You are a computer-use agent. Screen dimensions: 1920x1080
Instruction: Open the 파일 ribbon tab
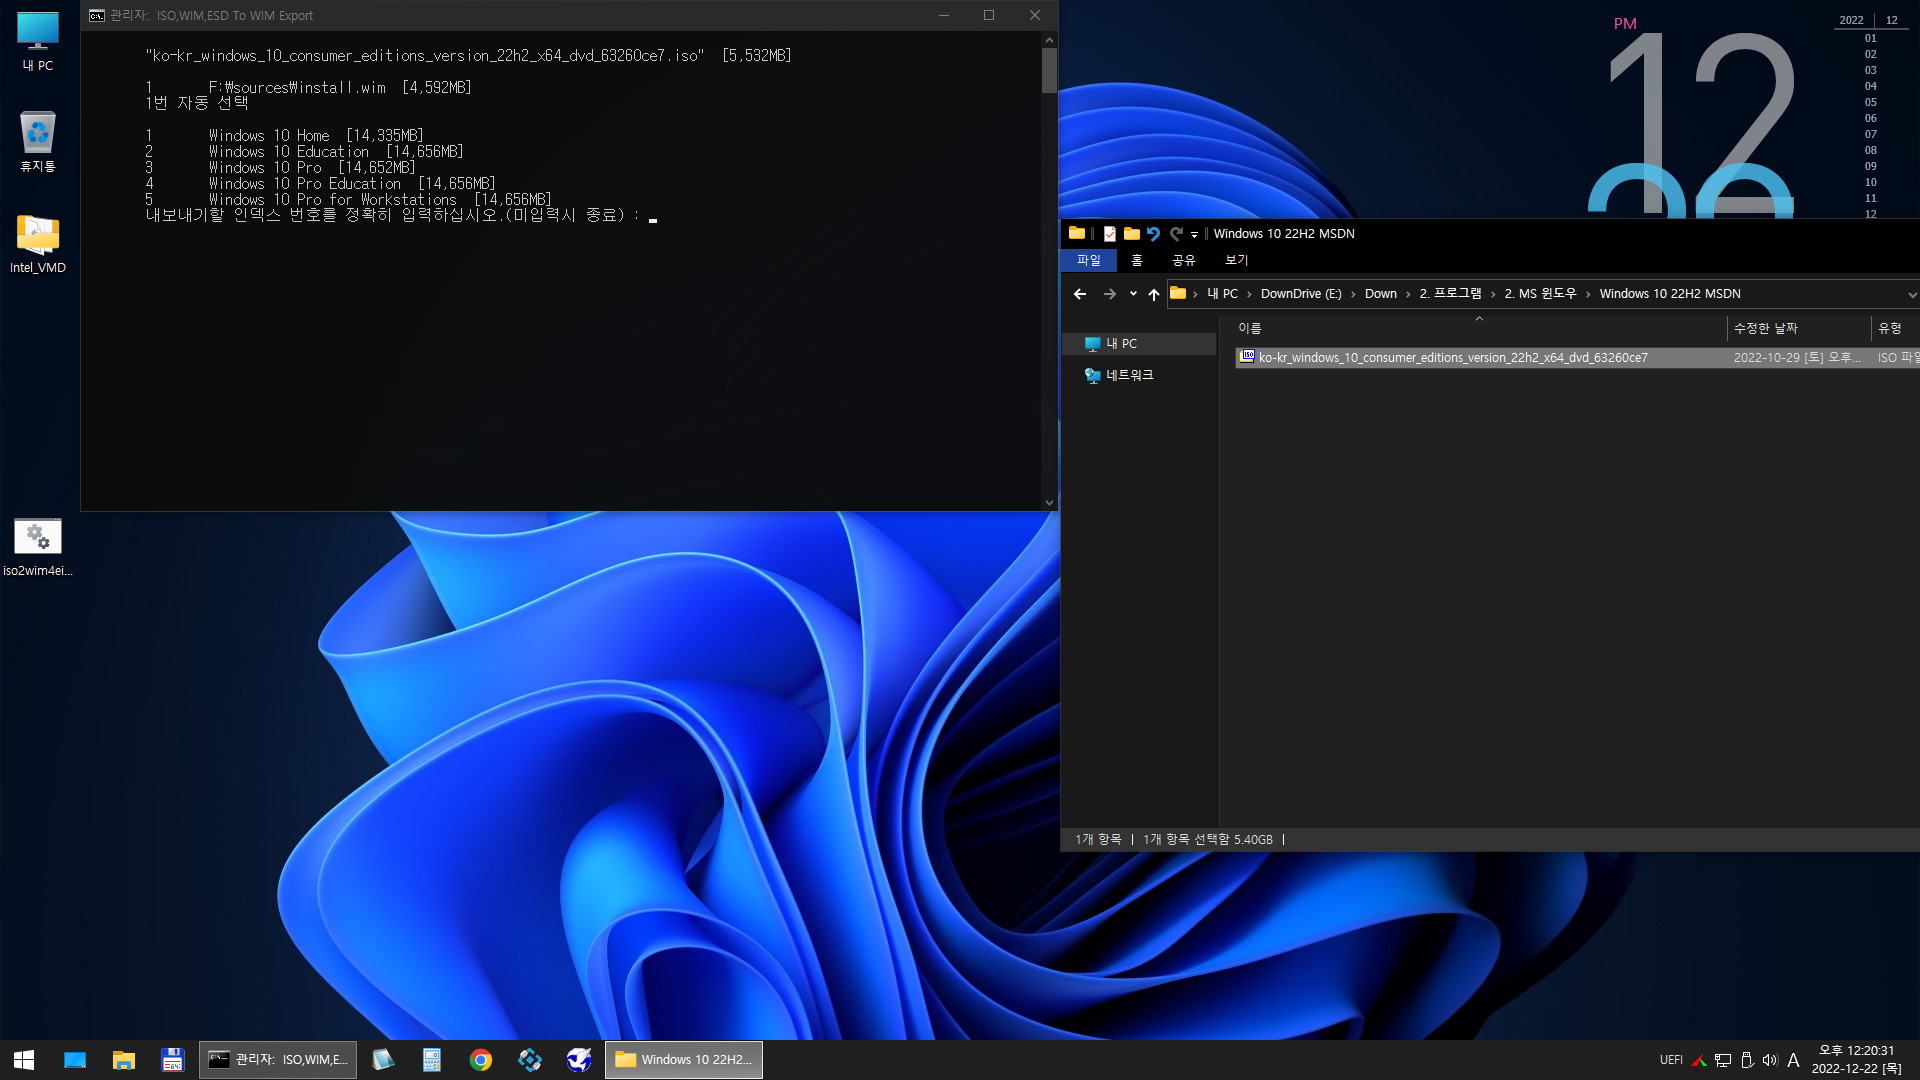(1089, 260)
